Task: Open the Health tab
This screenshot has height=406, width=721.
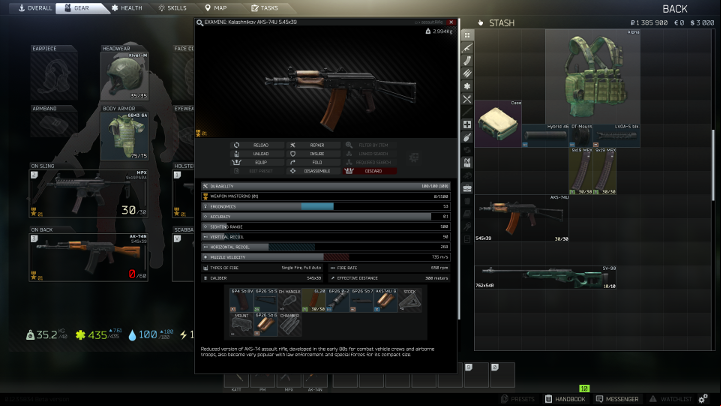Action: 127,8
